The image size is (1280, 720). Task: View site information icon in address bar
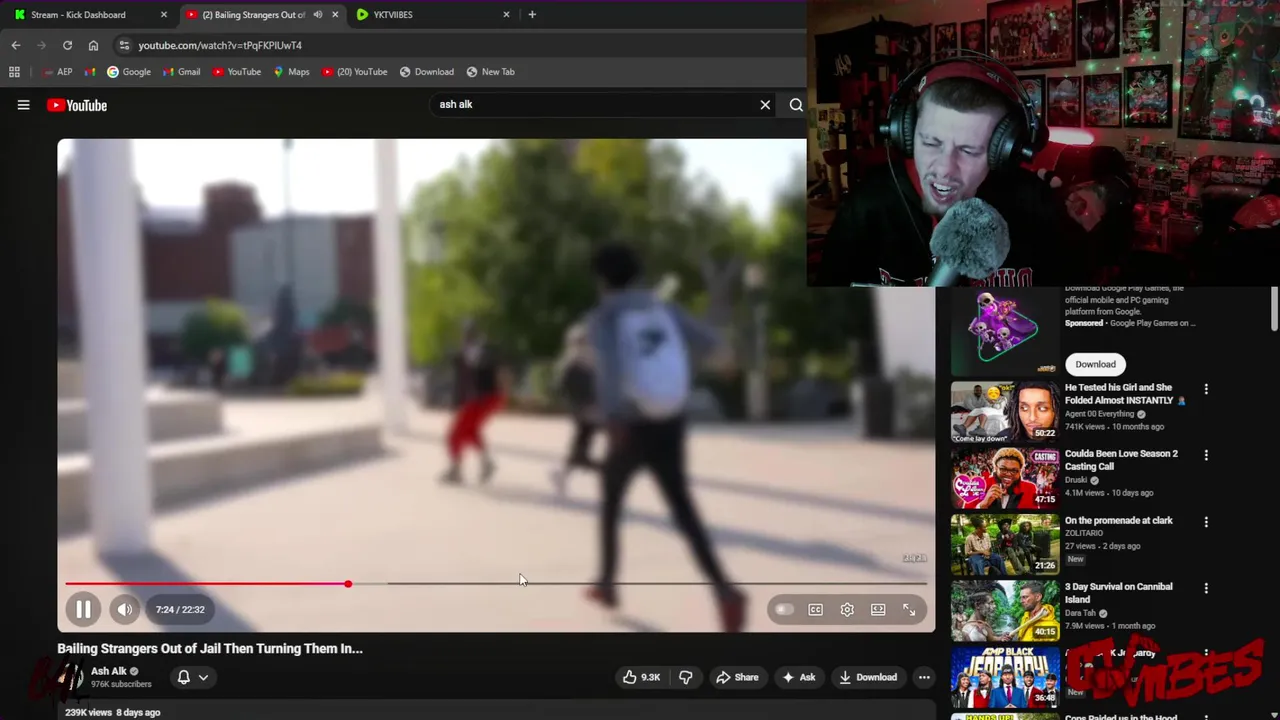(x=123, y=45)
